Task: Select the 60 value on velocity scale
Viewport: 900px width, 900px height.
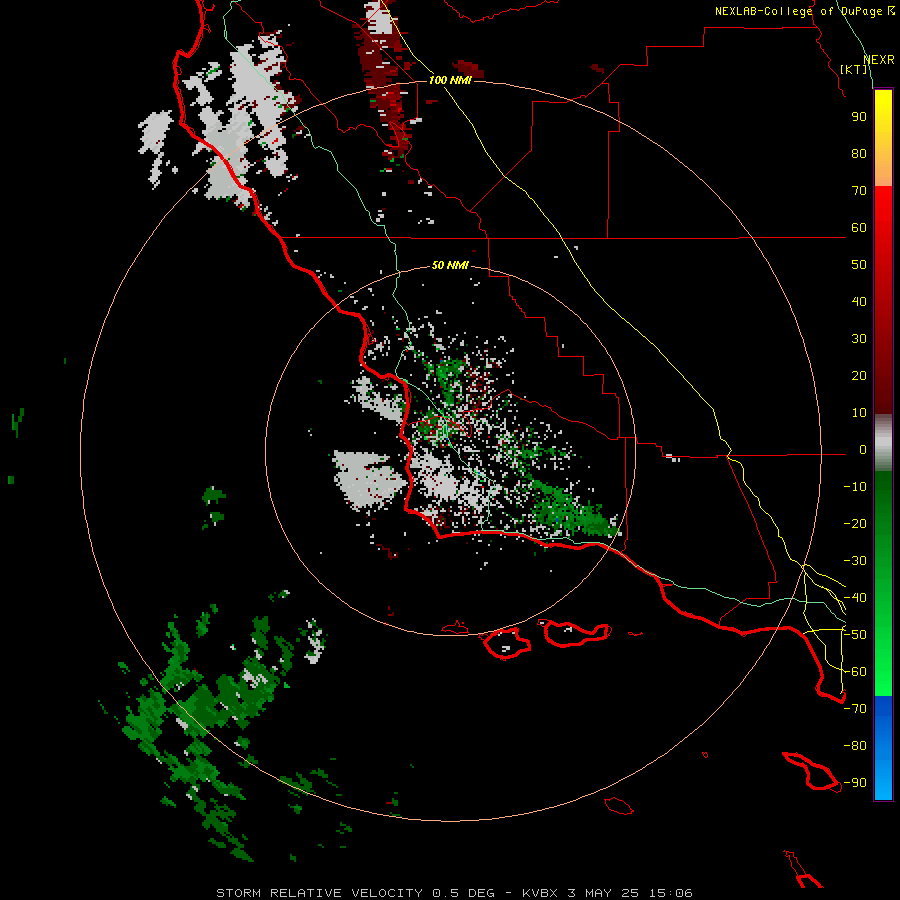Action: 859,227
